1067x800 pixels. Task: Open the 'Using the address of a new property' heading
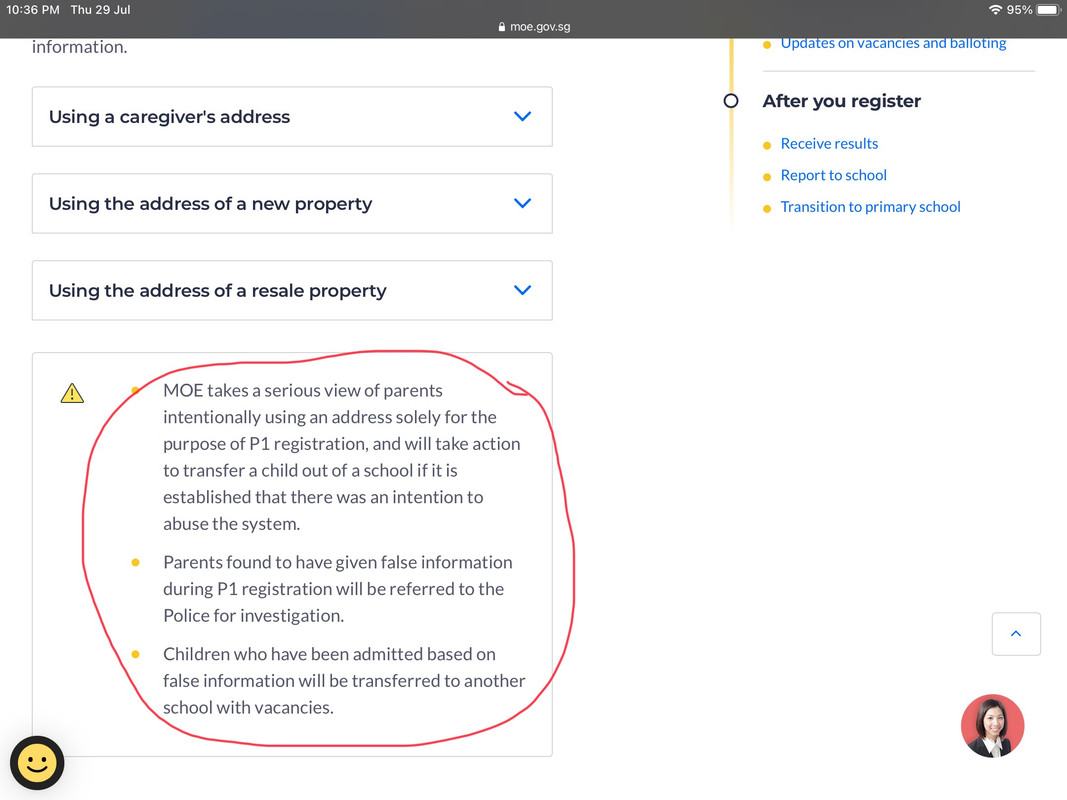[x=210, y=204]
